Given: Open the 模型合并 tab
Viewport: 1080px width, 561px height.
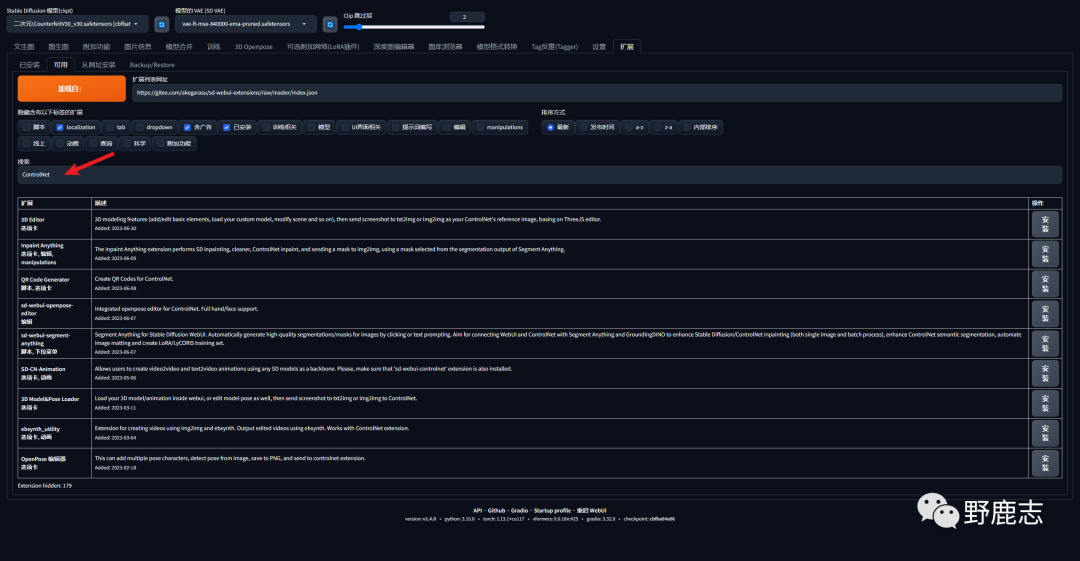Looking at the screenshot, I should 179,47.
